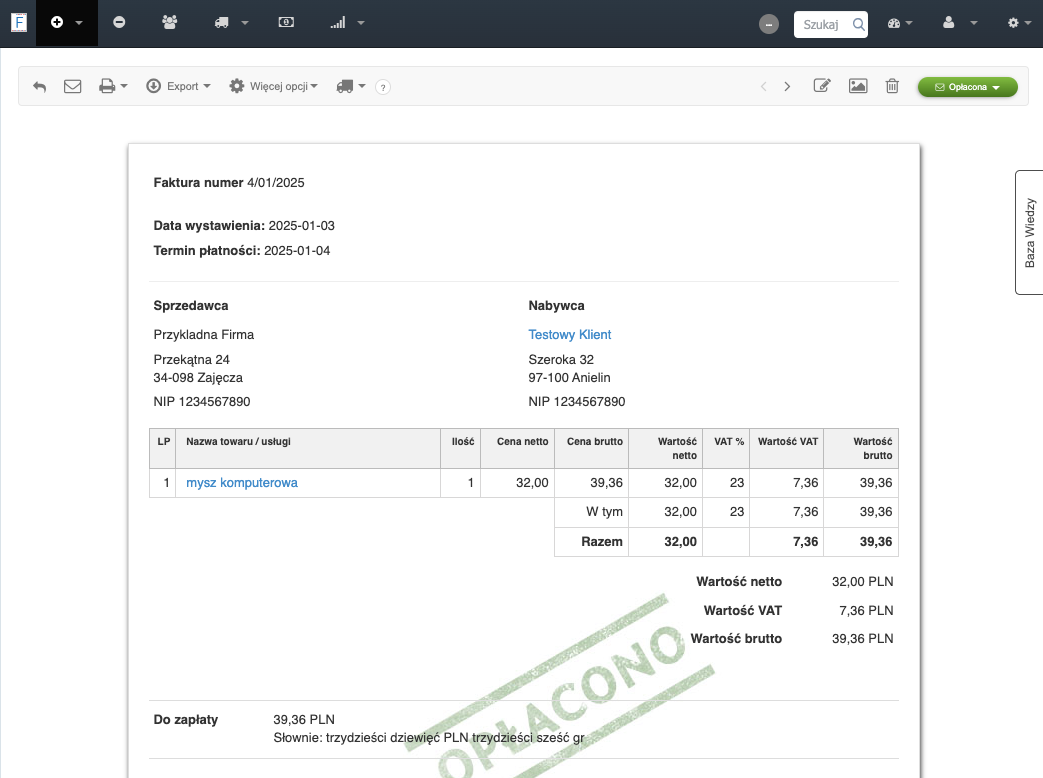Click the Przekątna 24 address line
This screenshot has width=1043, height=778.
pyautogui.click(x=192, y=360)
